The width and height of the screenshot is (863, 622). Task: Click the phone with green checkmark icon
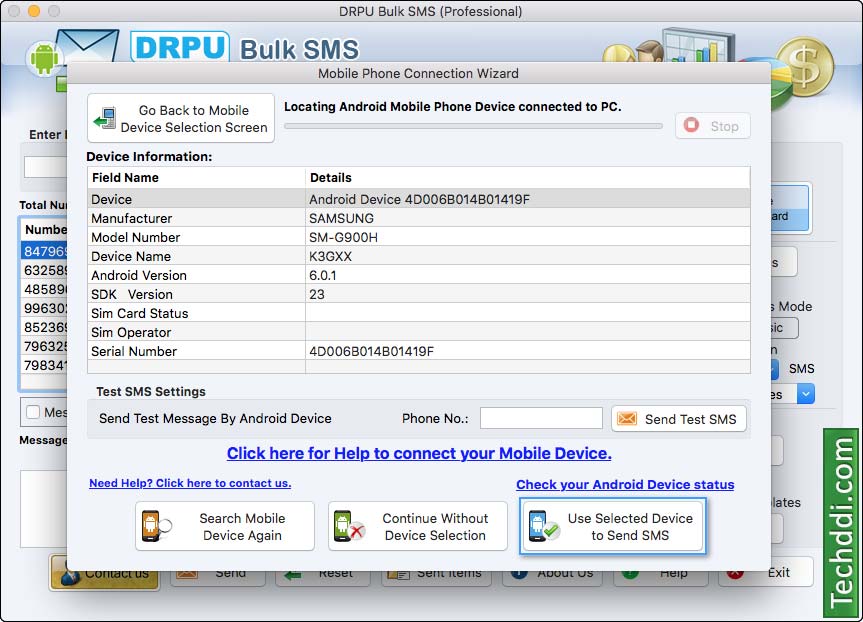pyautogui.click(x=543, y=526)
